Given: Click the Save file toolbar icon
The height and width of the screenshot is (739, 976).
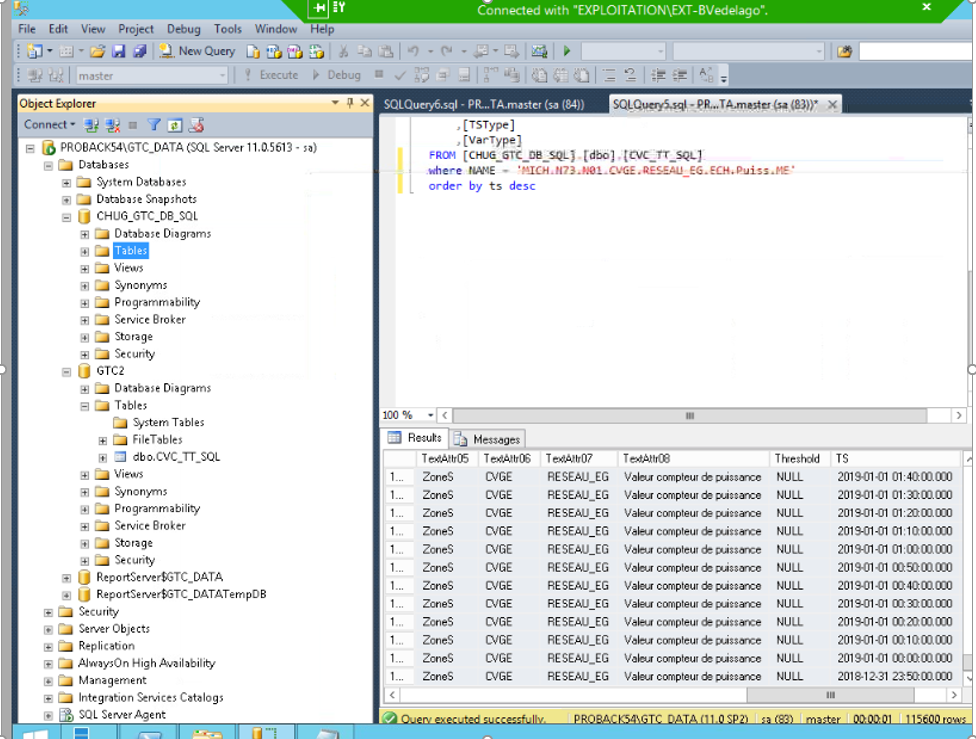Looking at the screenshot, I should (x=118, y=51).
